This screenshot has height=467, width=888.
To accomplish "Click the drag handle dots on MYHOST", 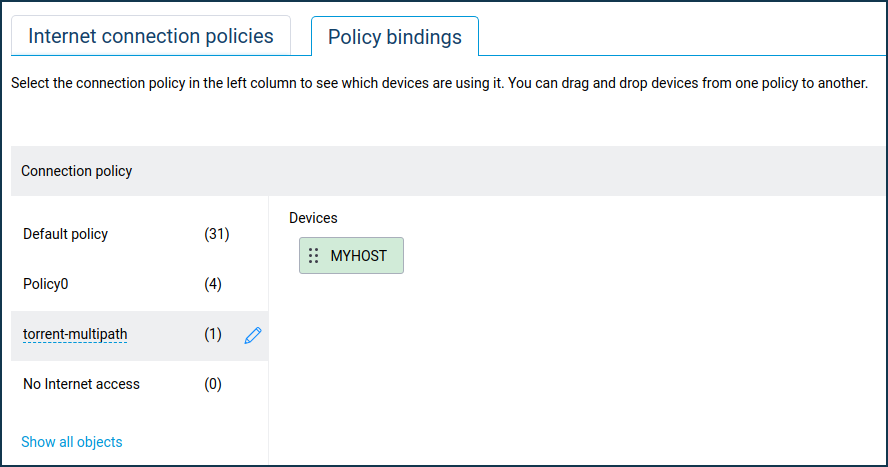I will [x=313, y=256].
